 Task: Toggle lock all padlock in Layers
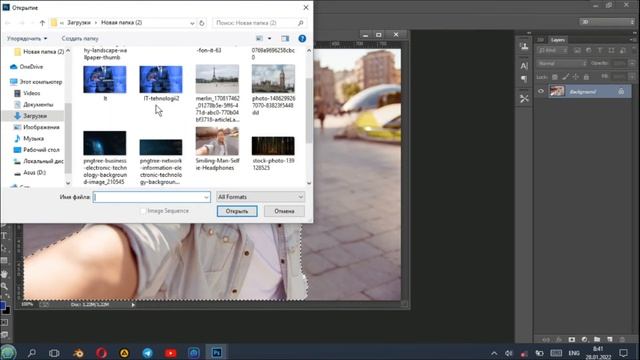pos(586,77)
